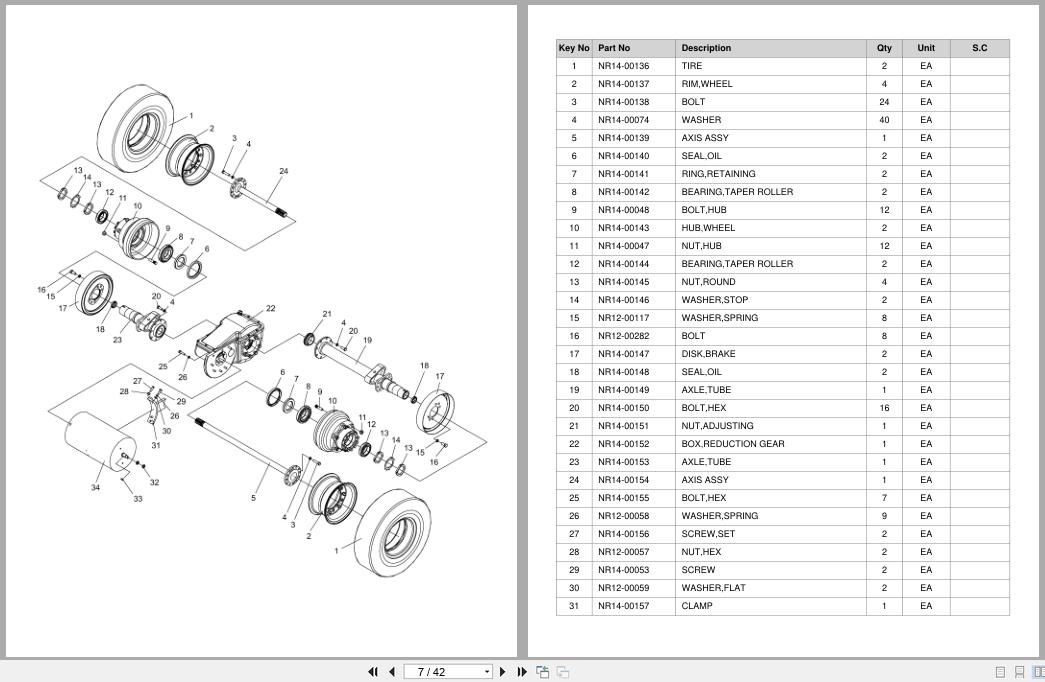The height and width of the screenshot is (682, 1045).
Task: Select the SCREW,SET description
Action: tap(707, 534)
